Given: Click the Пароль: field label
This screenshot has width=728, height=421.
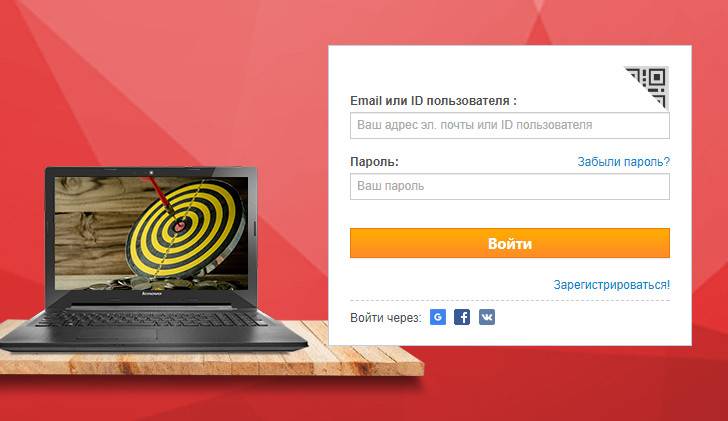Looking at the screenshot, I should coord(374,162).
